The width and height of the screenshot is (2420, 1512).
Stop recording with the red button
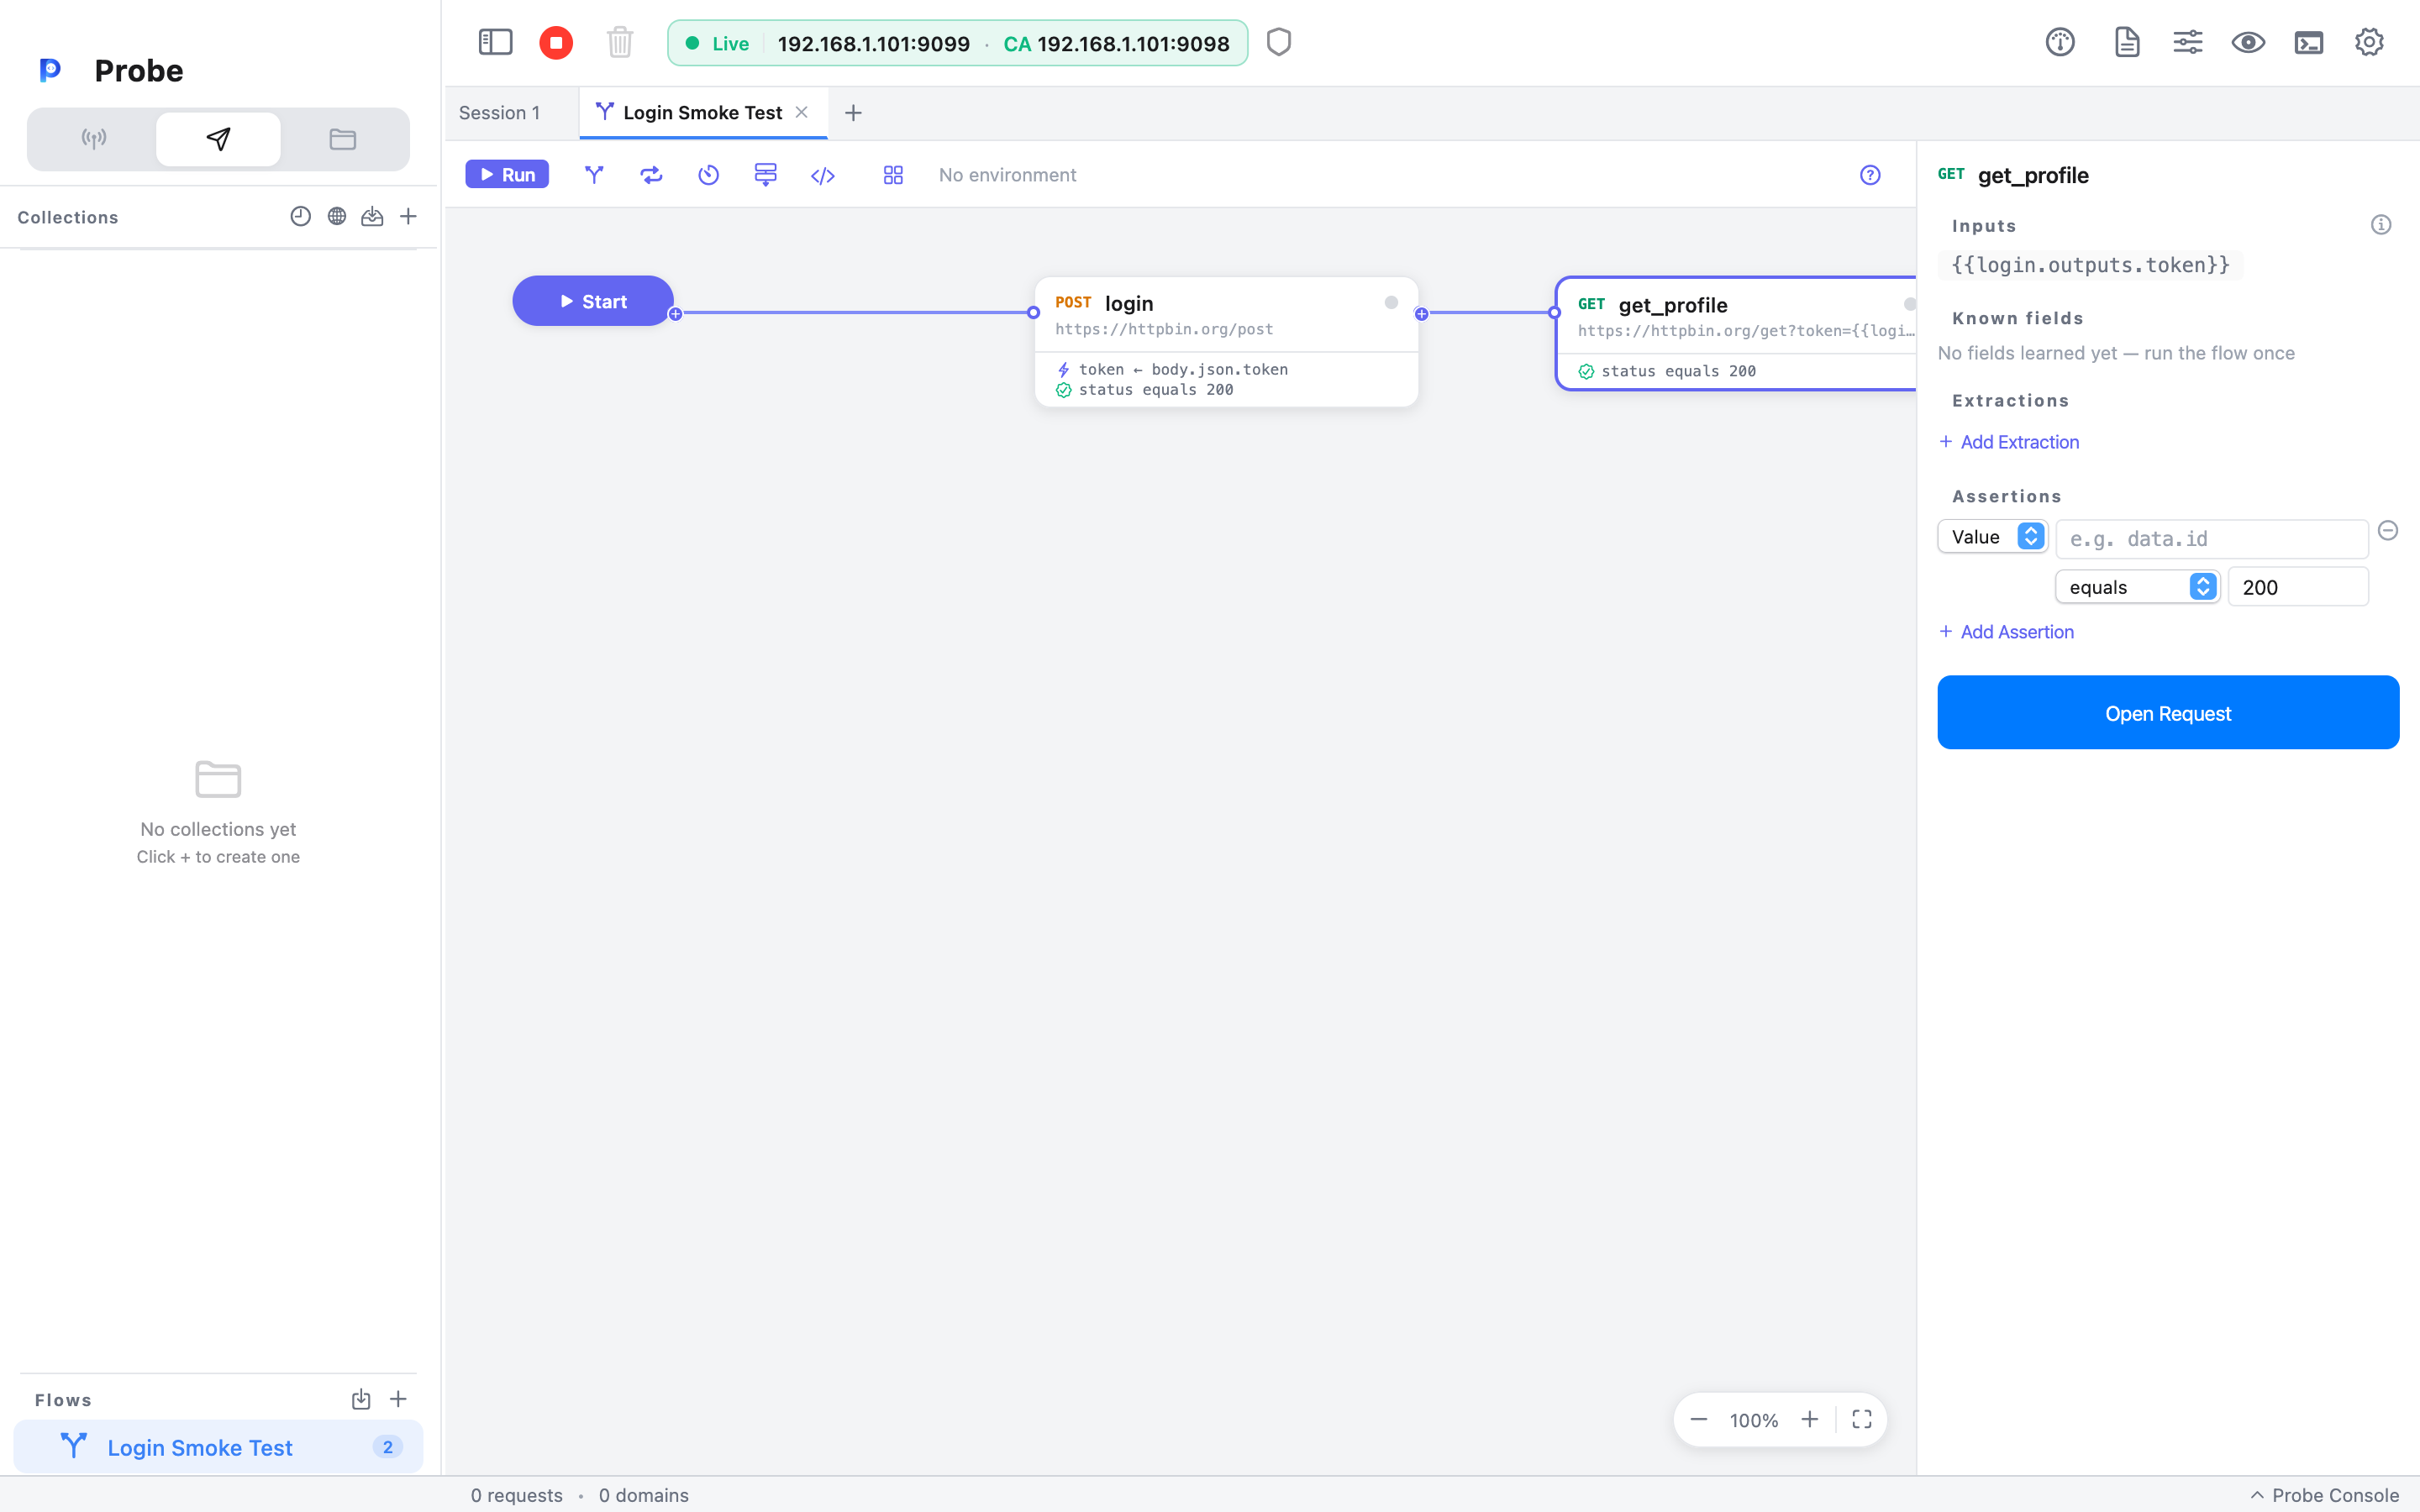click(x=556, y=42)
